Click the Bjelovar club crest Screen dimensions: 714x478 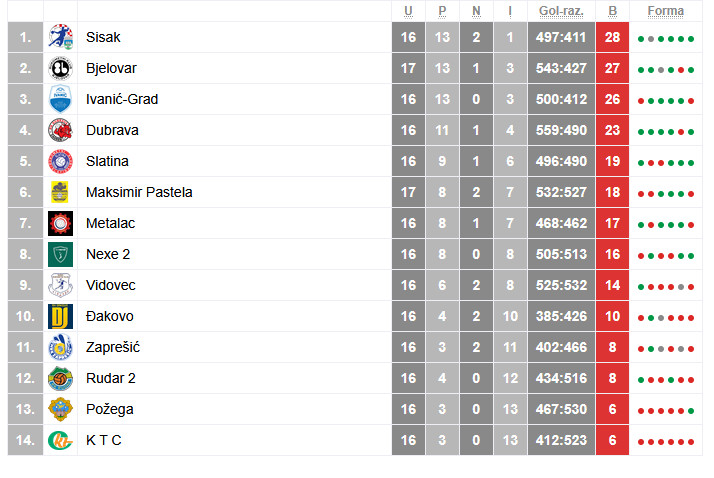(x=60, y=68)
